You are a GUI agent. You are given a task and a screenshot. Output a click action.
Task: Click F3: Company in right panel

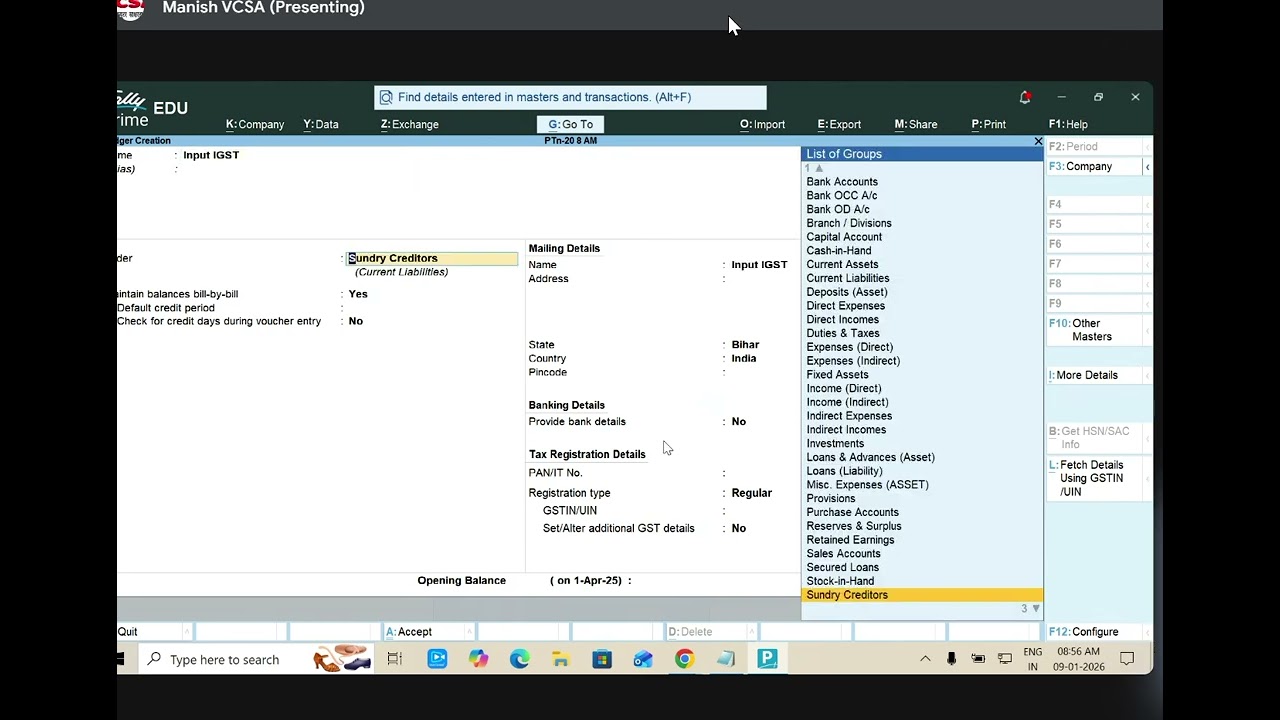tap(1094, 166)
